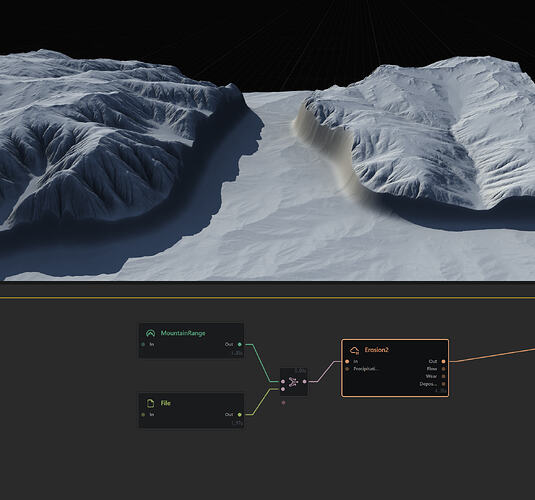The image size is (535, 500).
Task: Click the pink Combine to Erosion2 wire
Action: pyautogui.click(x=326, y=372)
